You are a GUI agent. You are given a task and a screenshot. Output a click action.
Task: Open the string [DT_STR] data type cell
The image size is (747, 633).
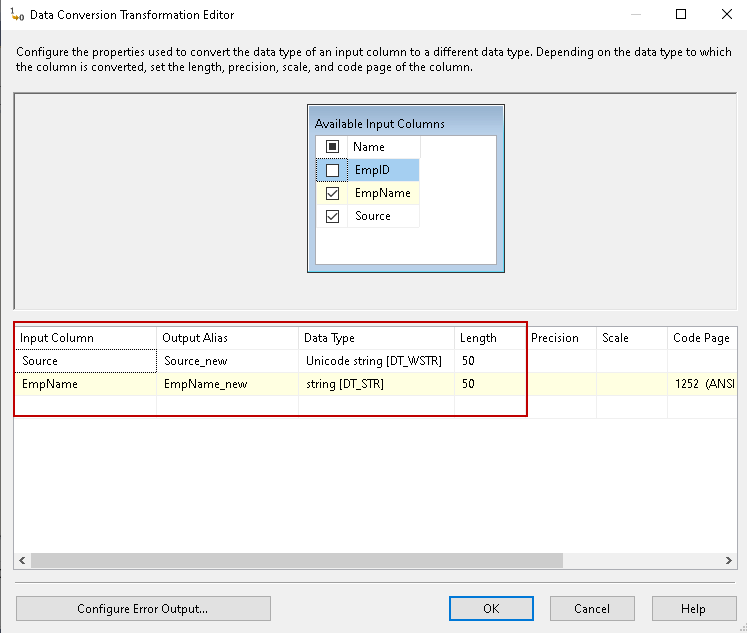tap(376, 384)
